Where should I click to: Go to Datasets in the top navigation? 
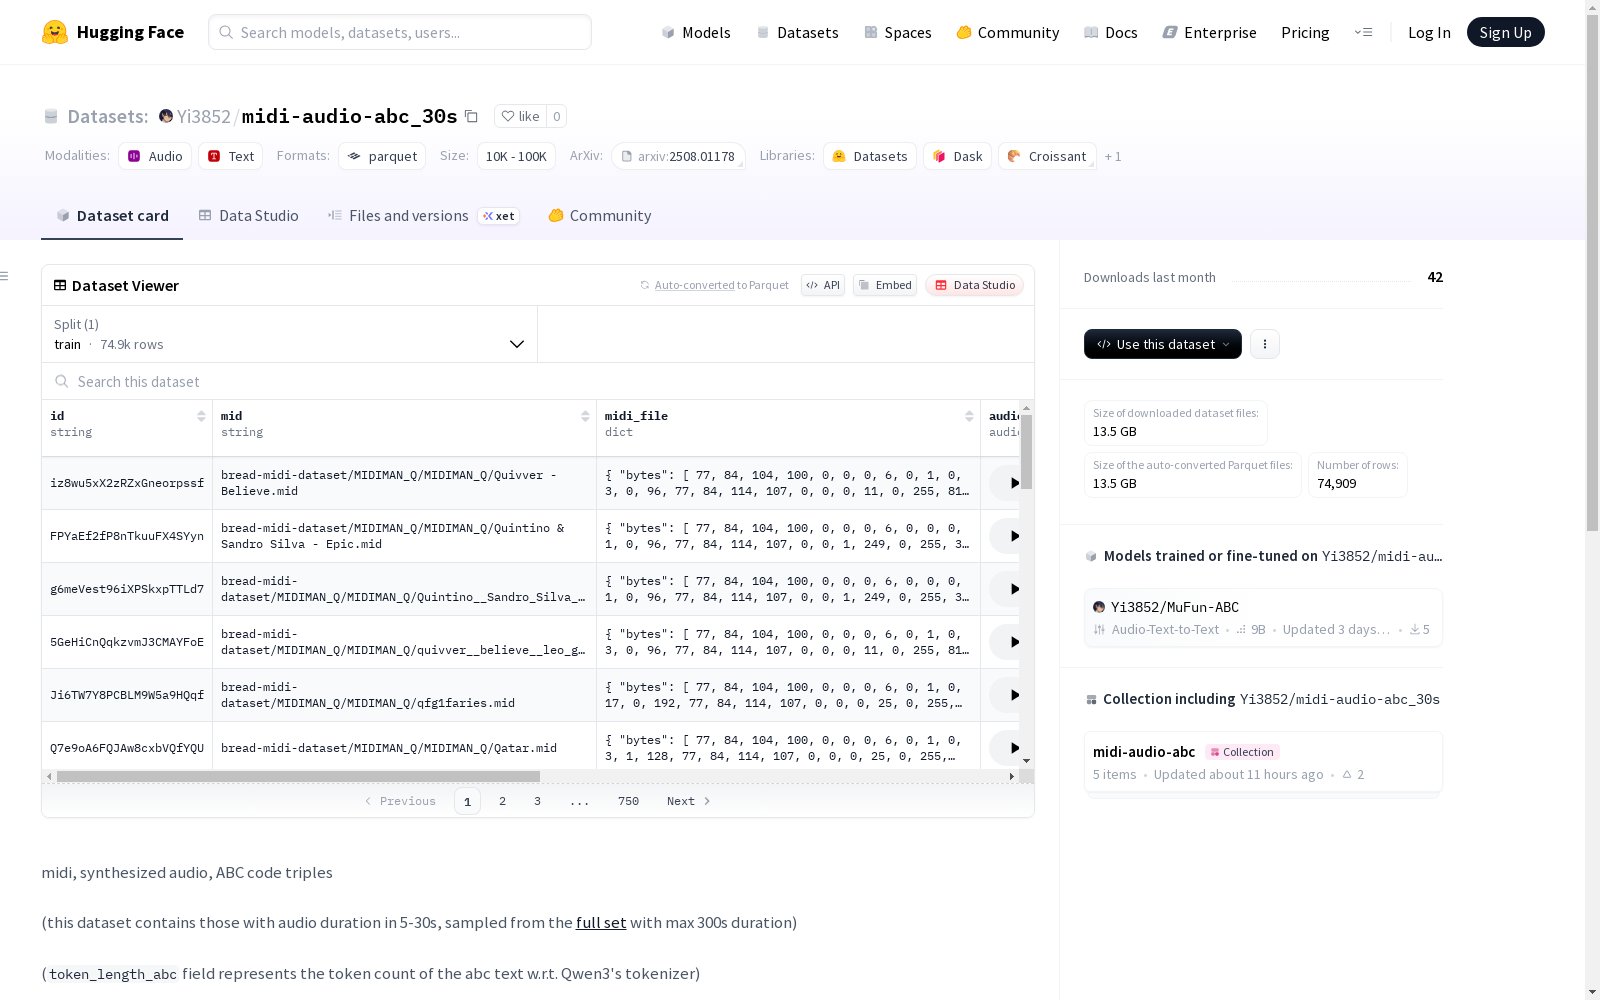click(x=797, y=32)
